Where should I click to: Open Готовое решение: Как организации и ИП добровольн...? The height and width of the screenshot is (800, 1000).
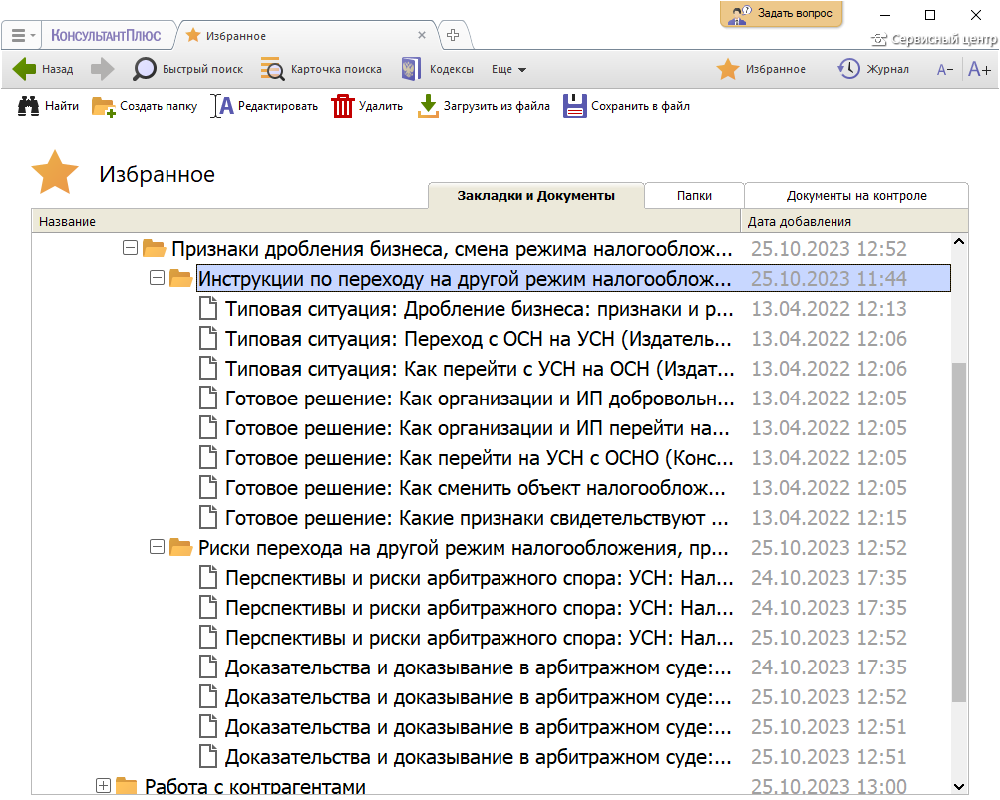click(479, 399)
